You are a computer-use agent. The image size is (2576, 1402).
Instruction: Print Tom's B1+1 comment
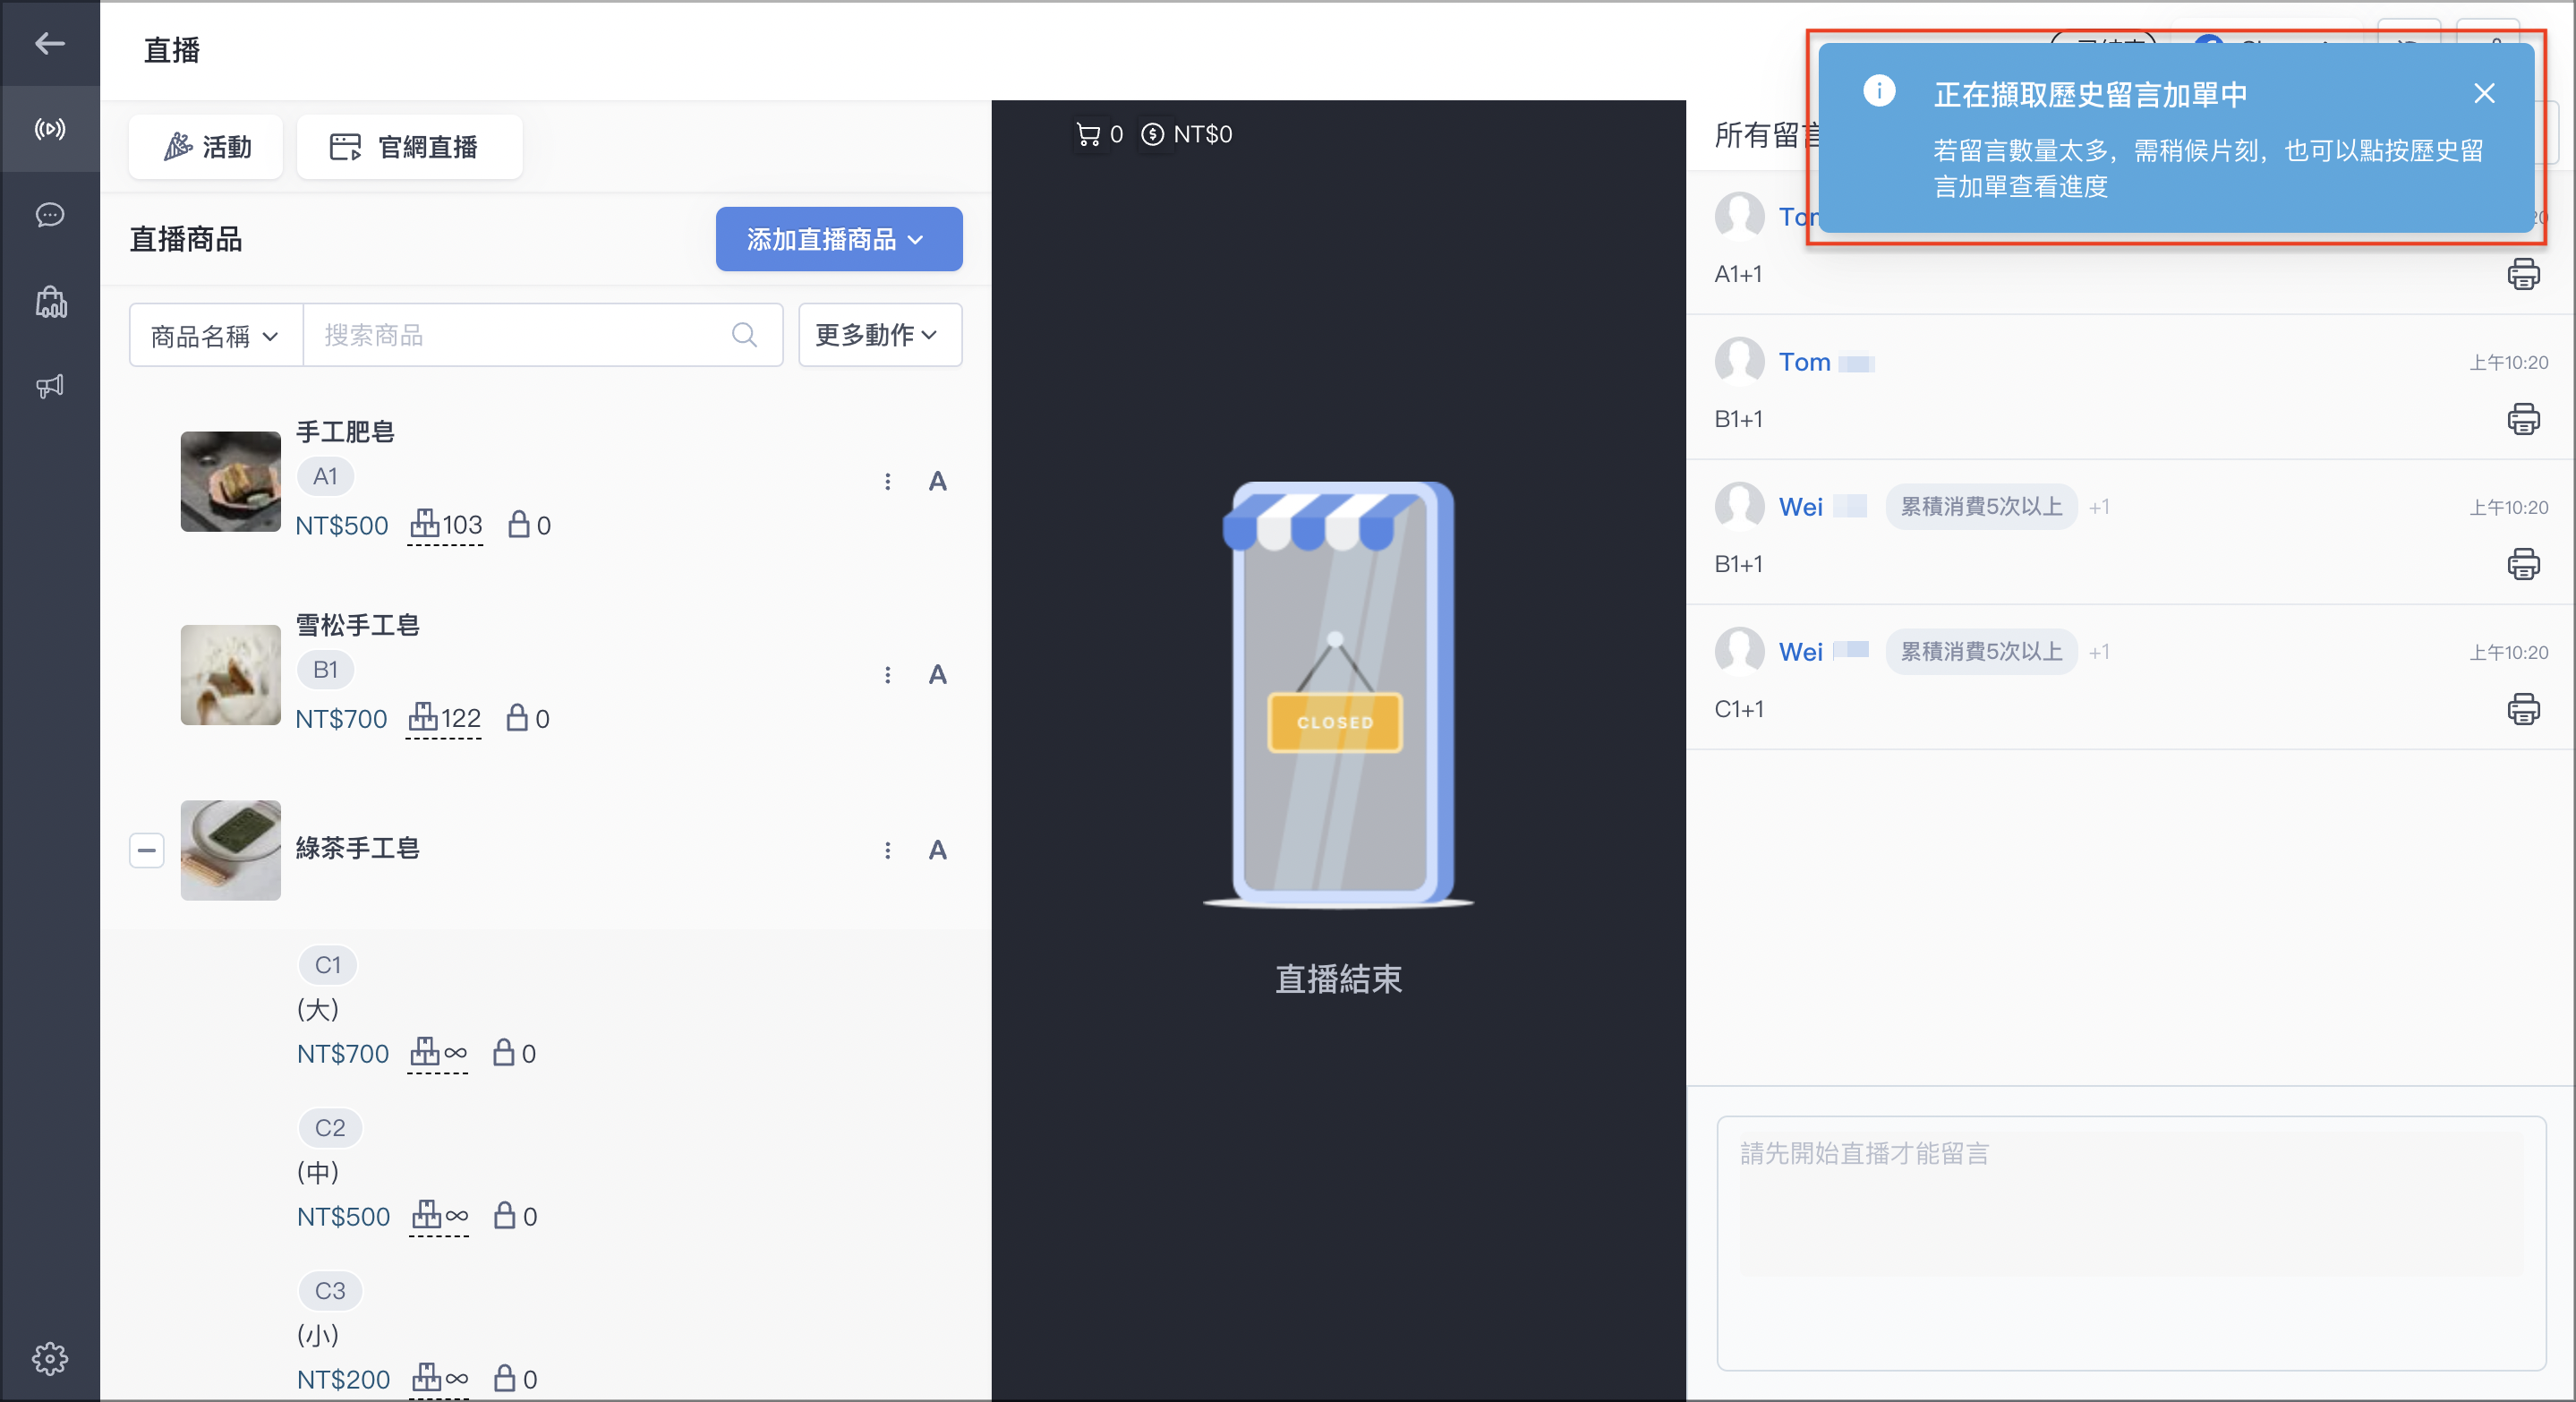(2523, 419)
